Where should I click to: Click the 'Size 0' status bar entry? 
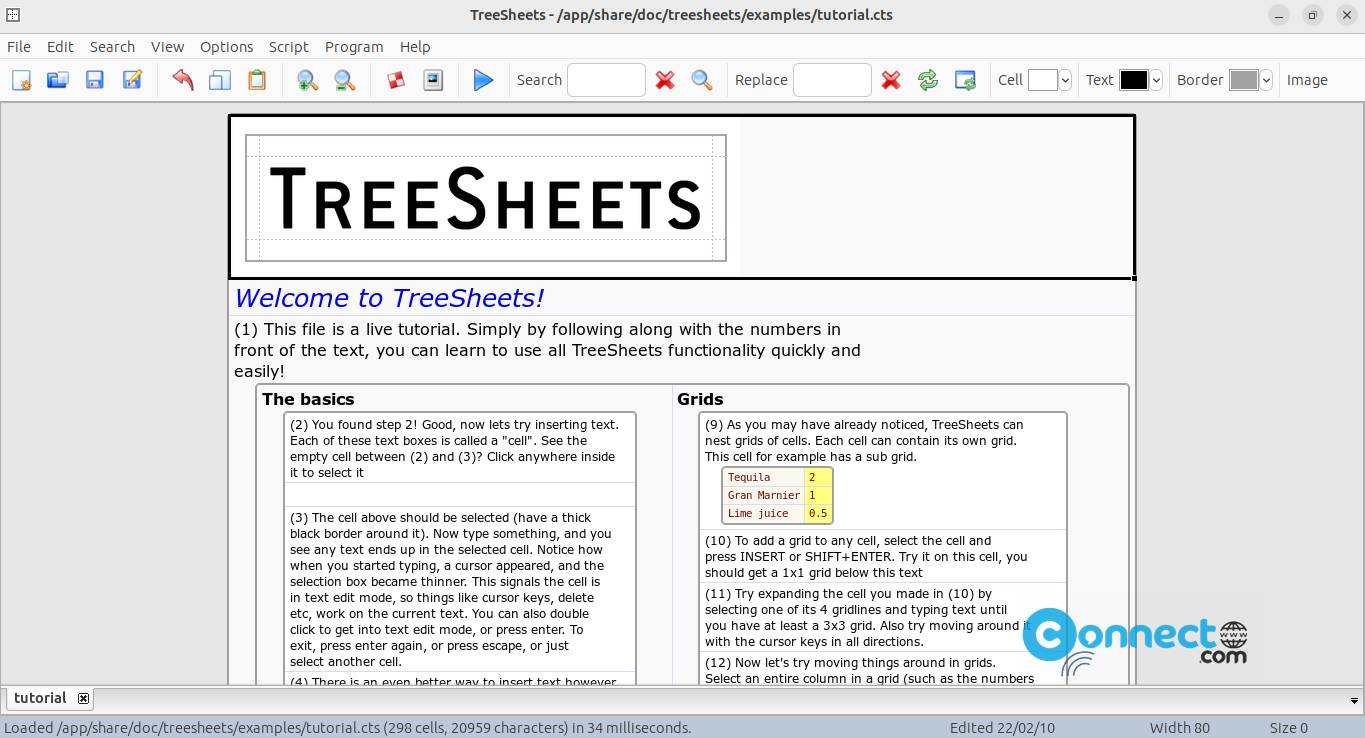pyautogui.click(x=1289, y=728)
